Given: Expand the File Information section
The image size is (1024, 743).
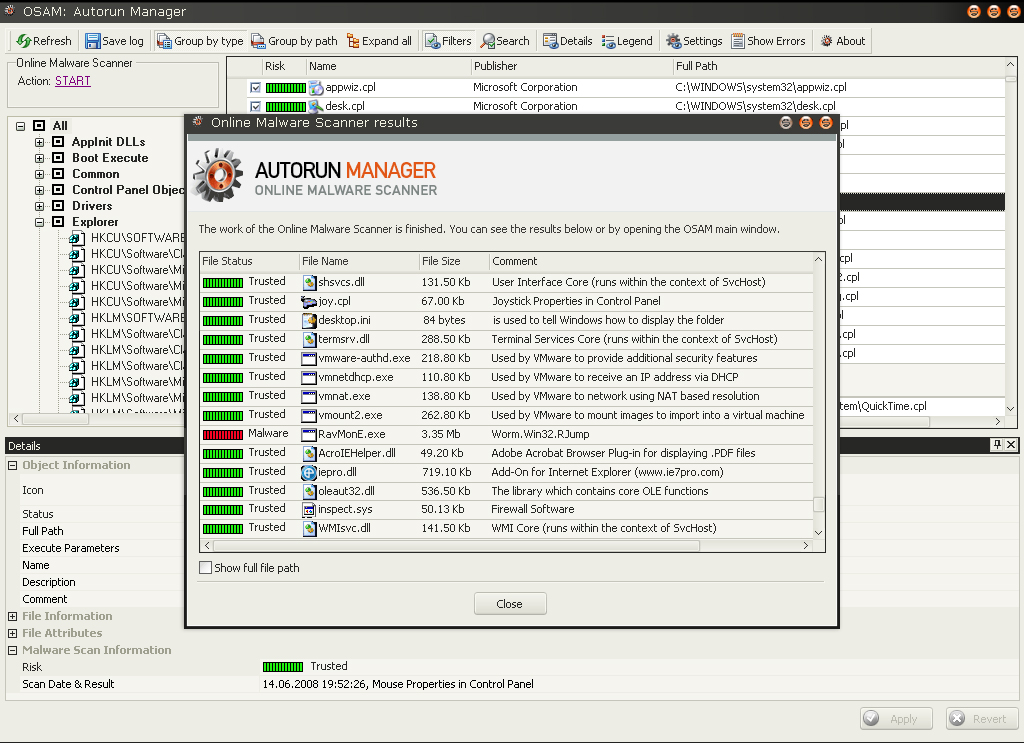Looking at the screenshot, I should (x=12, y=616).
